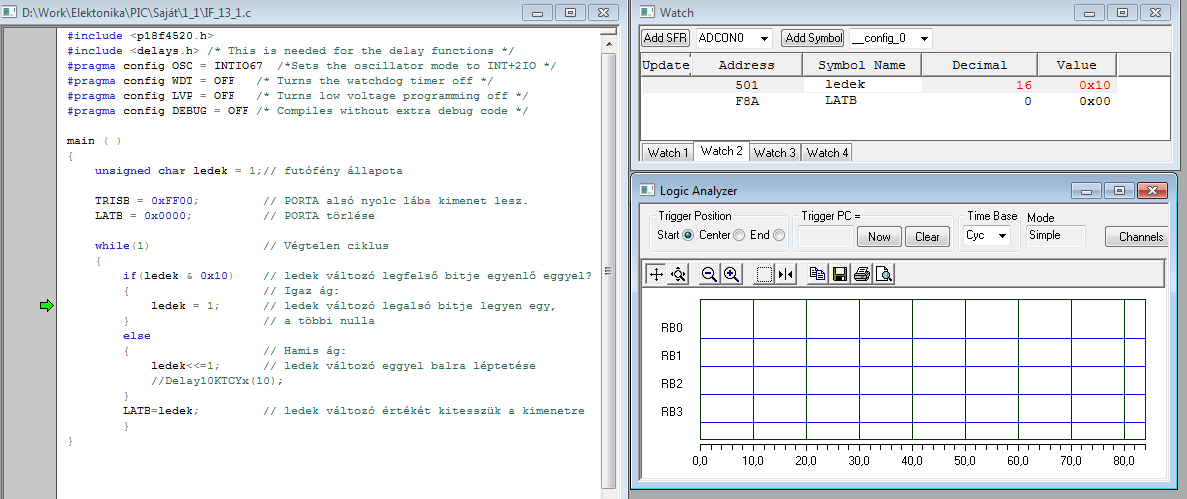Save the Logic Analyzer data
The height and width of the screenshot is (499, 1187).
(840, 274)
